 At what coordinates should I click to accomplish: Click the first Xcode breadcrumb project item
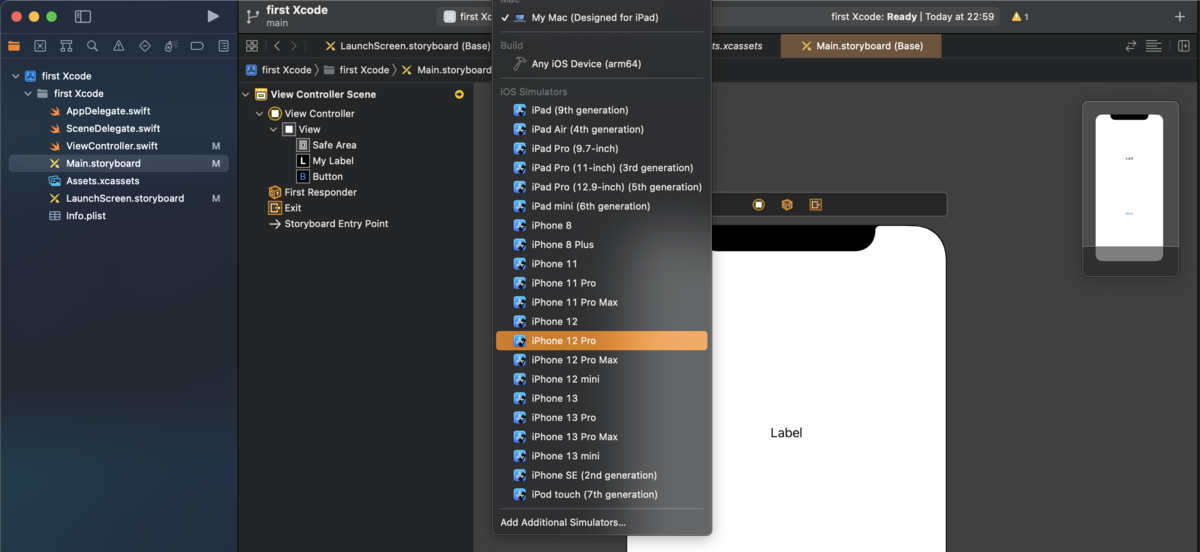click(278, 70)
